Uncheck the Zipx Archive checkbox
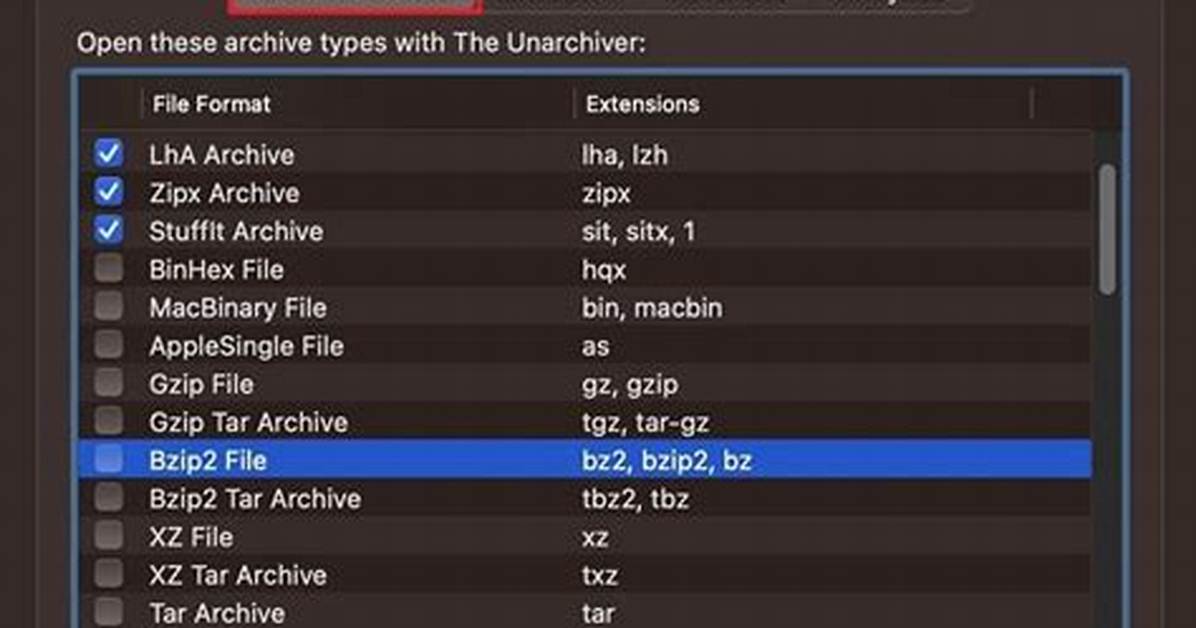Image resolution: width=1196 pixels, height=628 pixels. (108, 192)
